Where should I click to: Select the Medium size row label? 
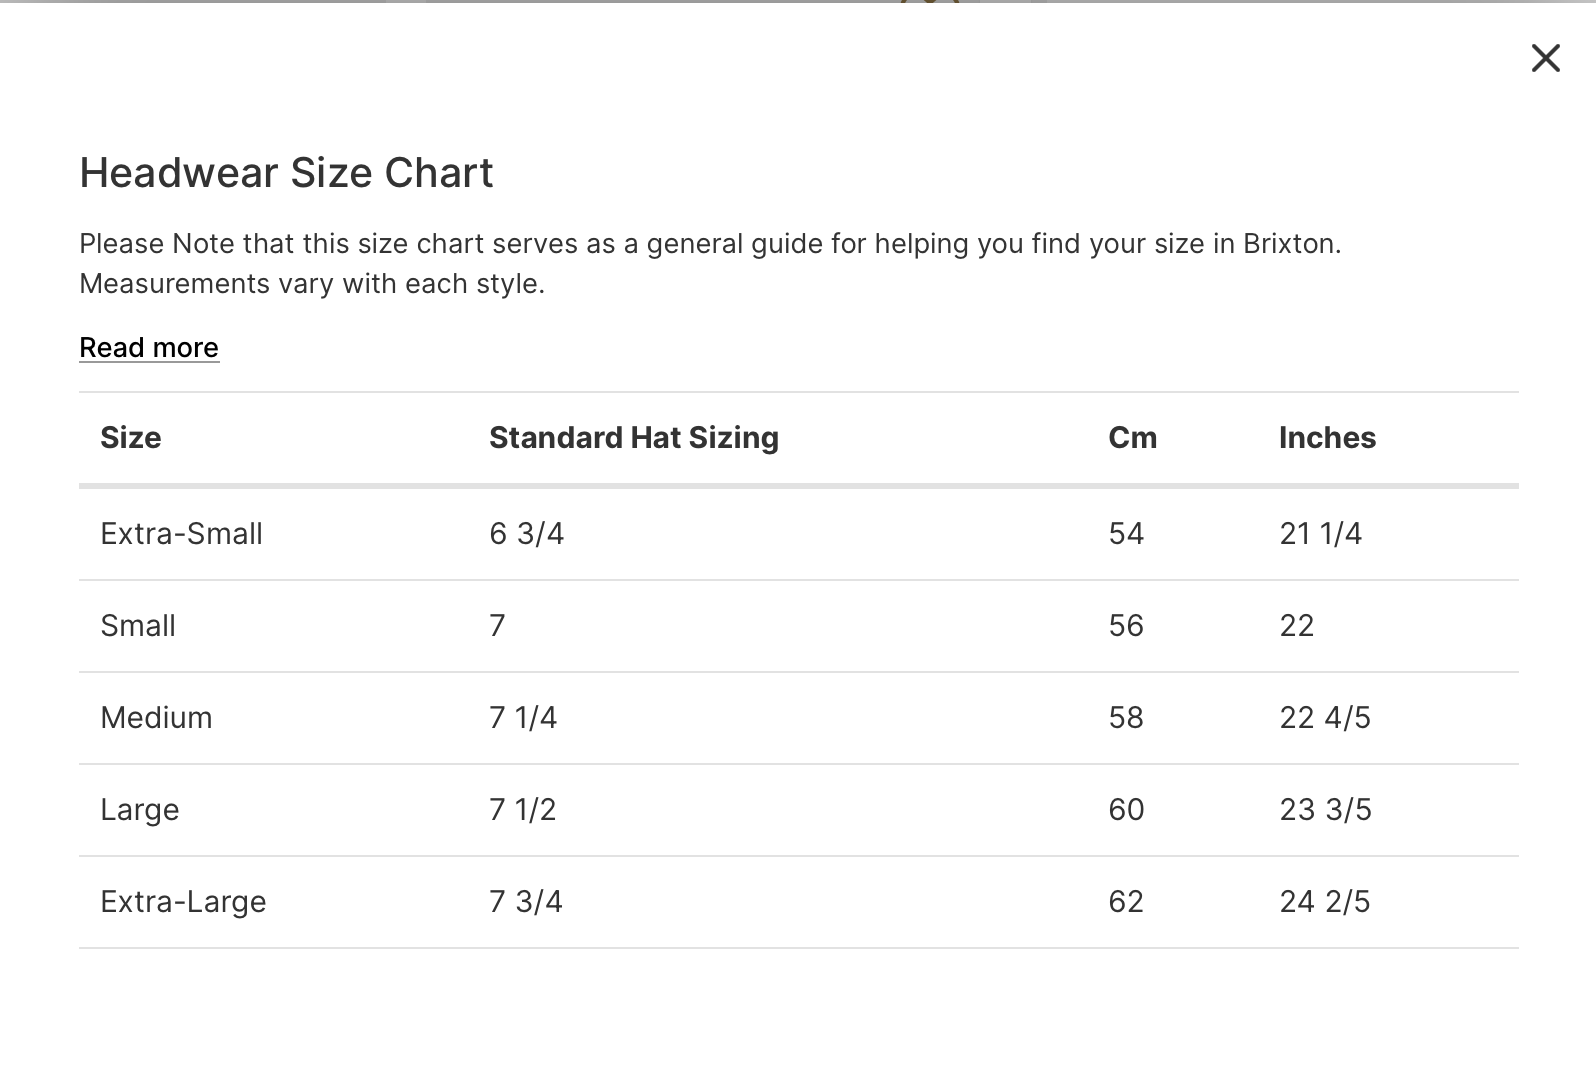pyautogui.click(x=156, y=717)
